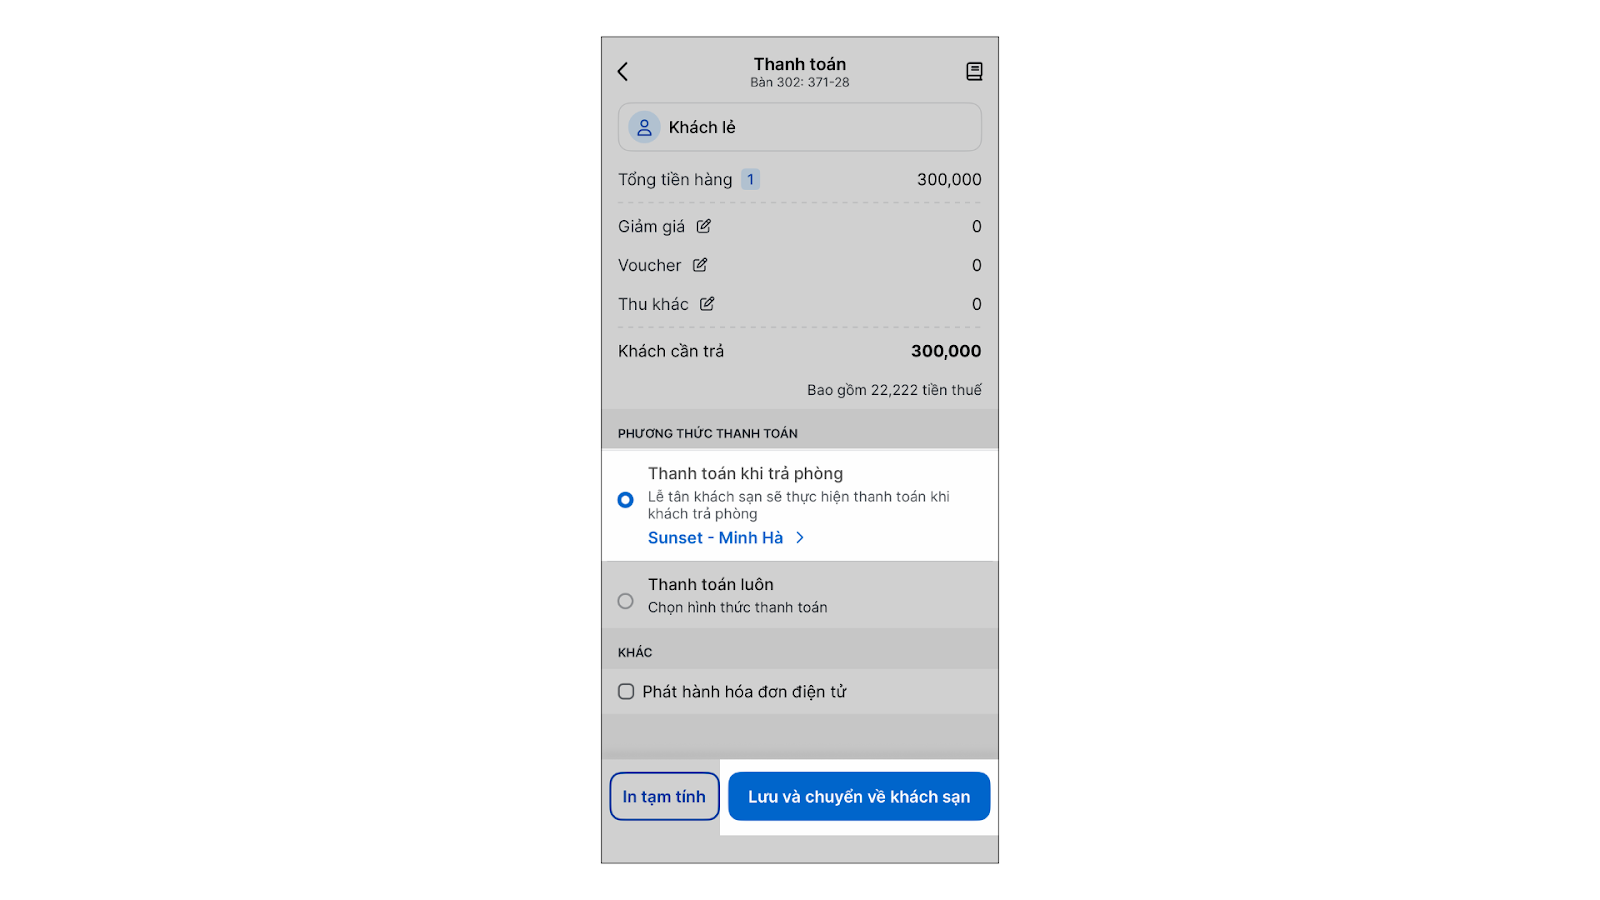Tap the Khách cần trả total amount
Viewport: 1600px width, 900px height.
tap(945, 351)
